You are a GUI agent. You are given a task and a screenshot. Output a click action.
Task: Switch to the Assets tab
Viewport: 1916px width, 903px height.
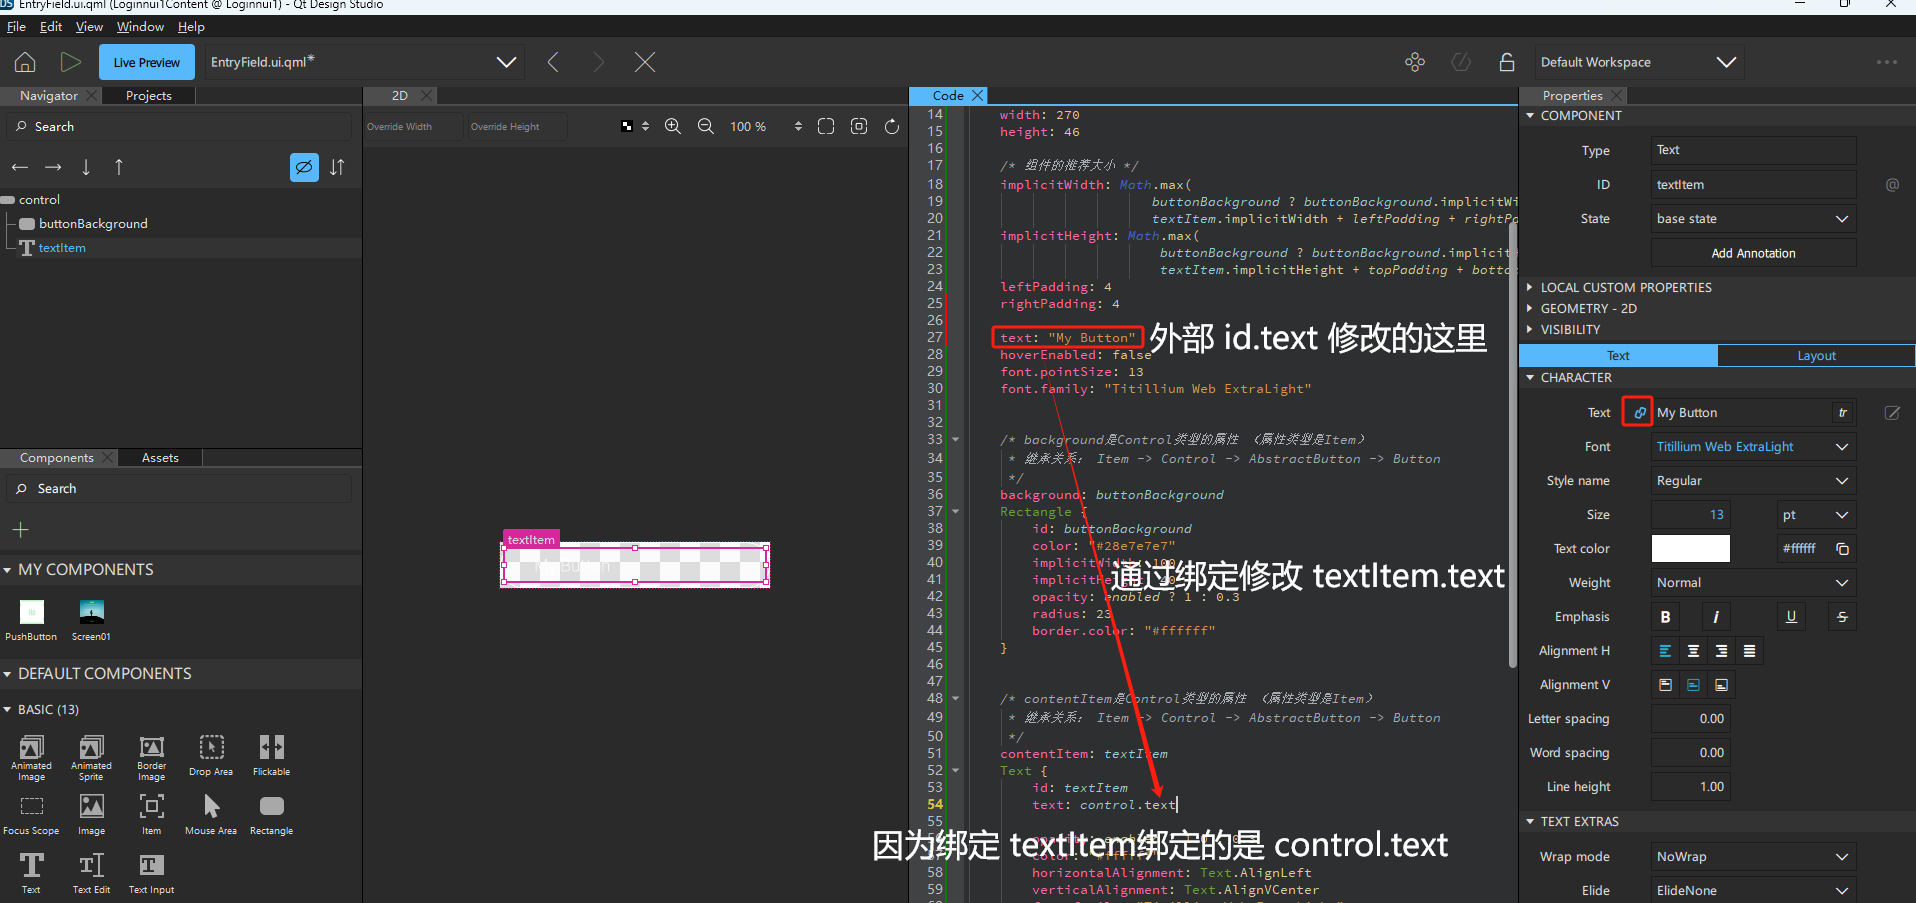click(160, 458)
